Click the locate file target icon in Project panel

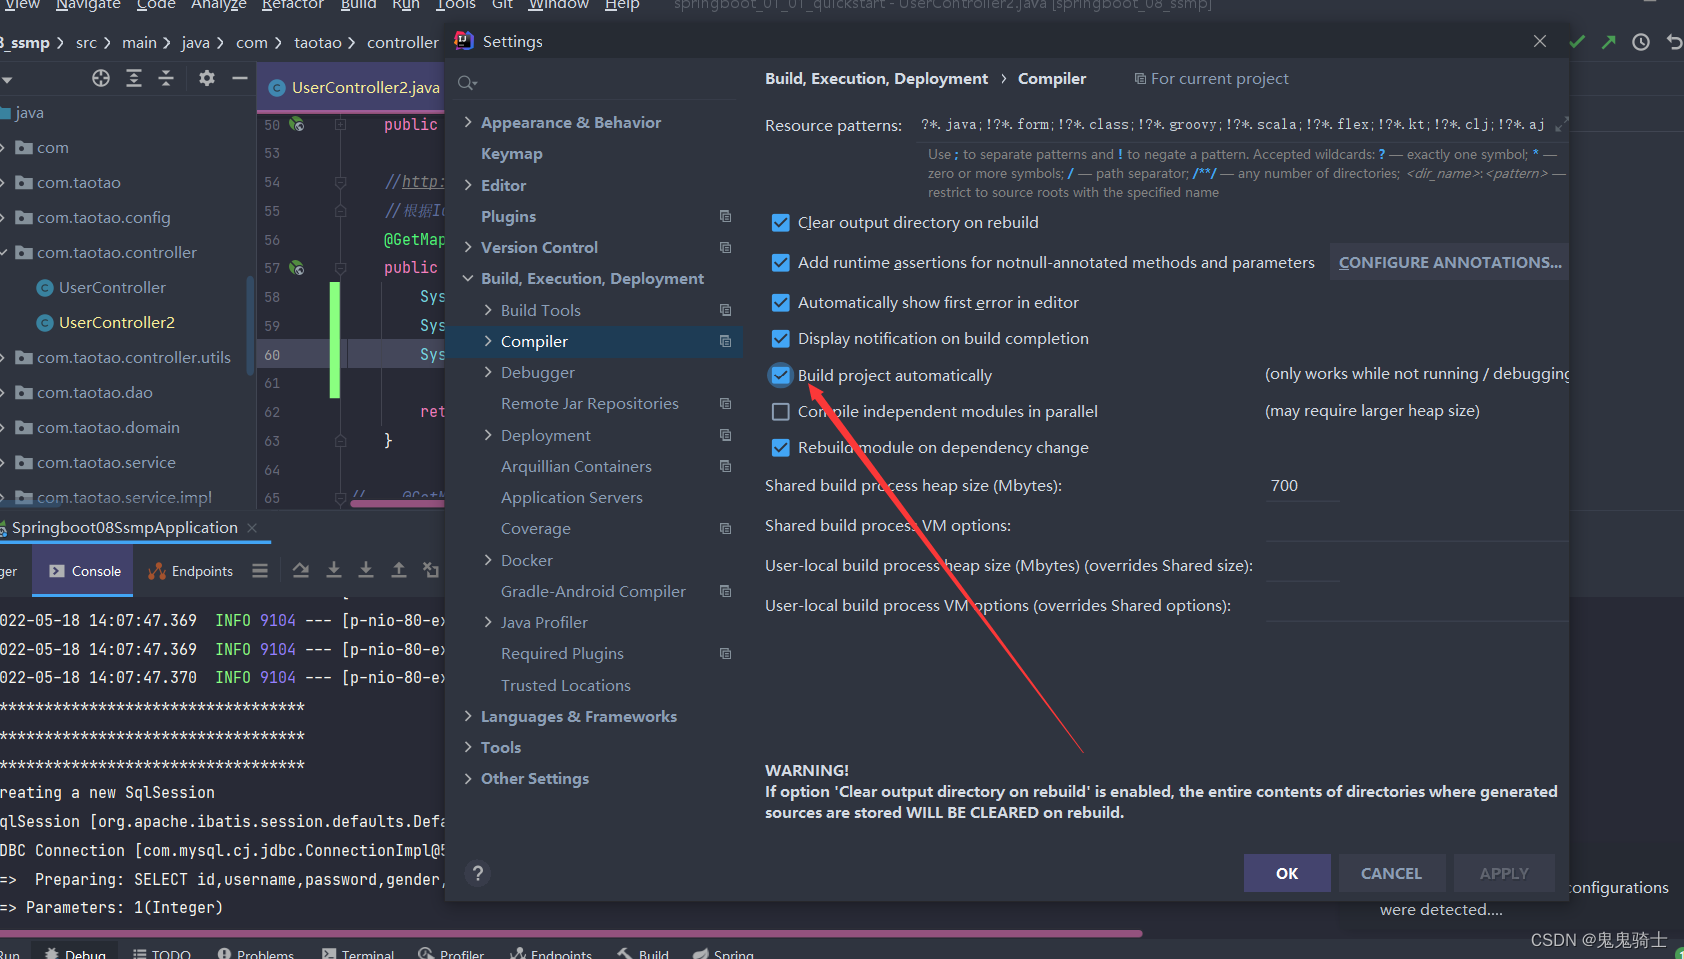(x=101, y=78)
